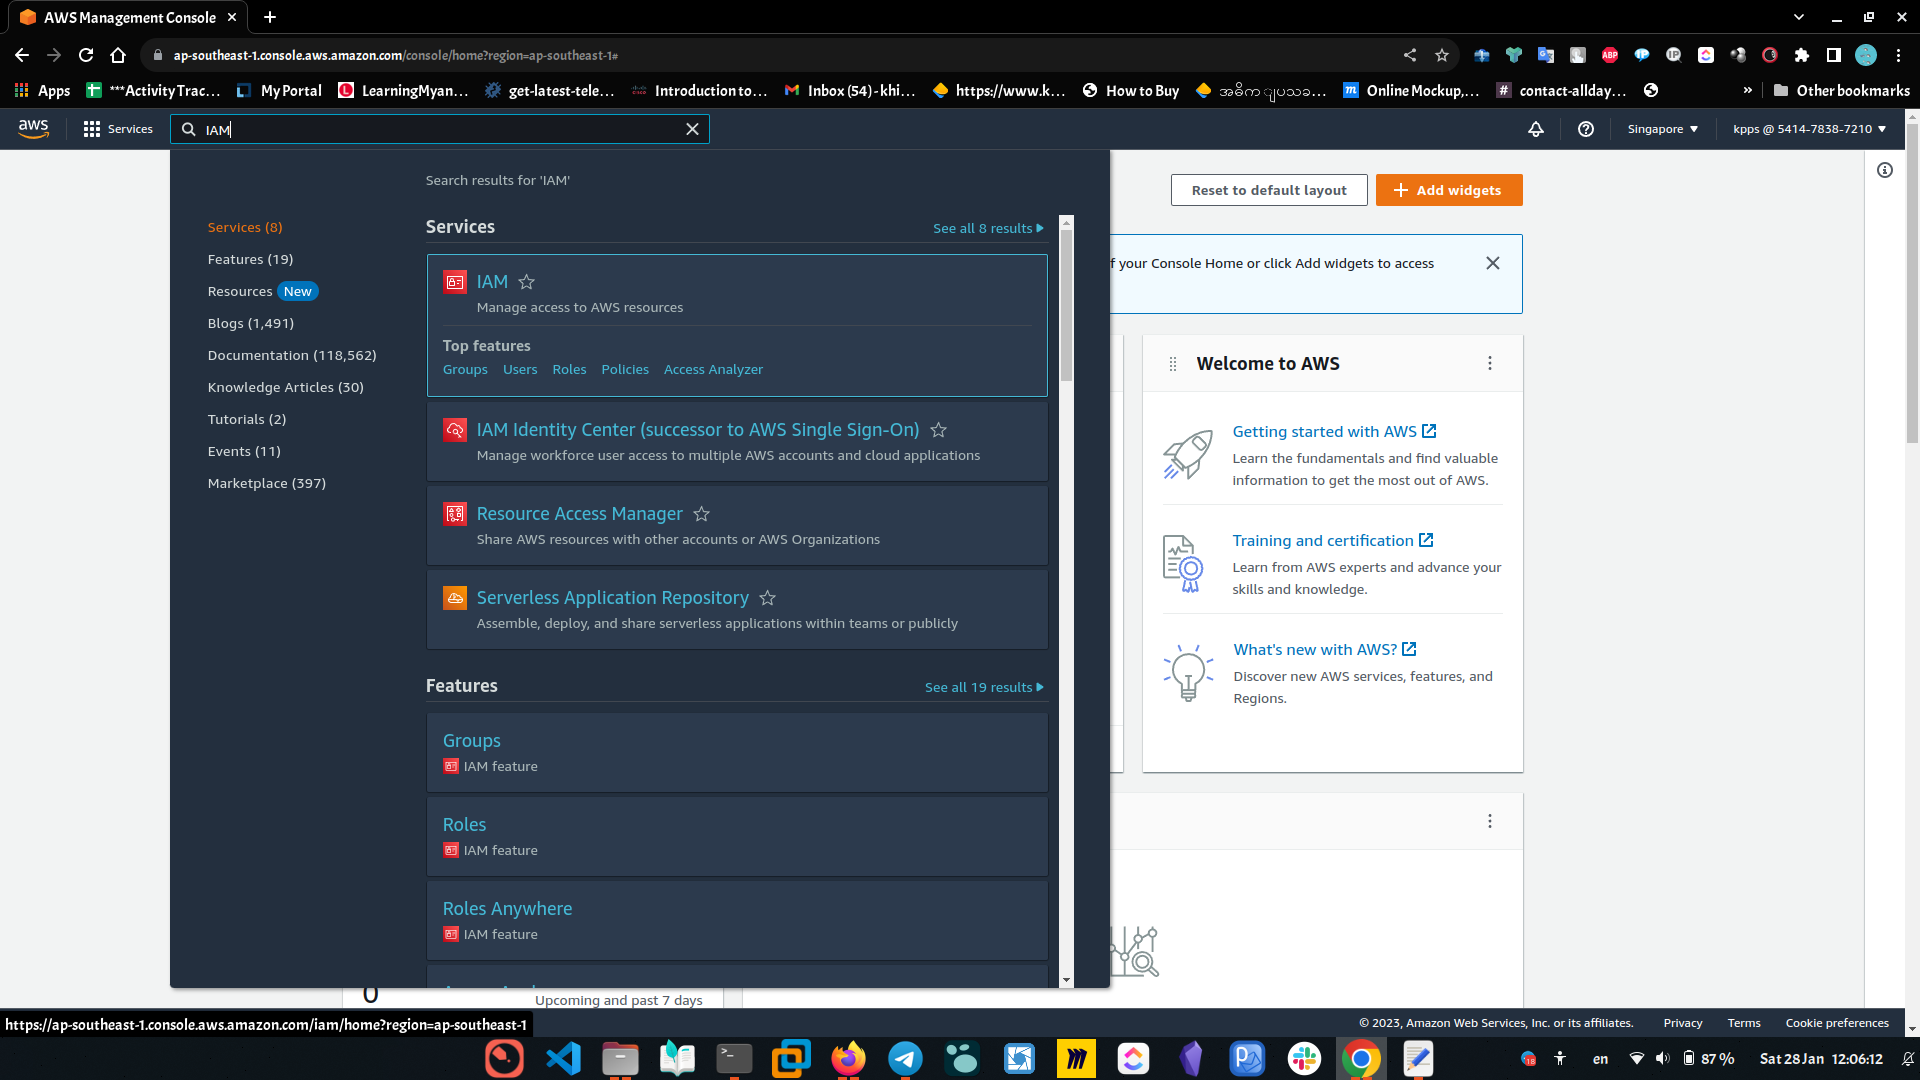Filter results by Resources New
1920x1080 pixels.
point(262,291)
